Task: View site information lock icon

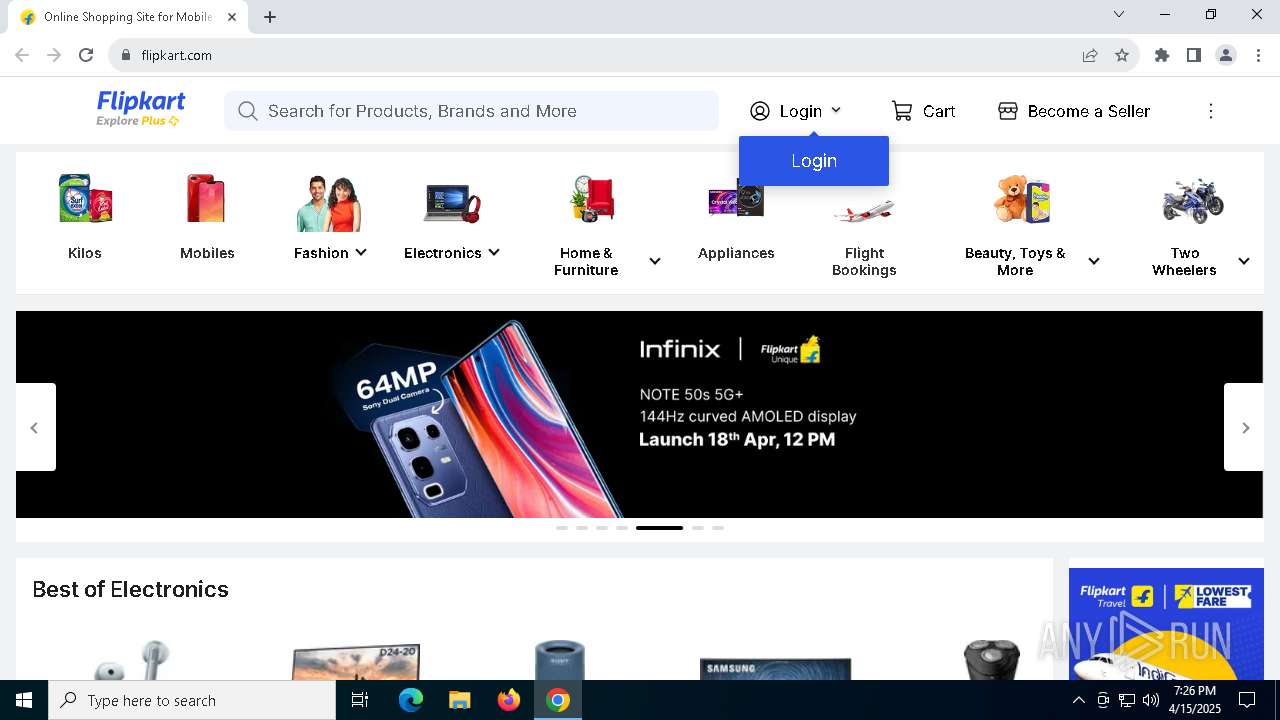Action: (125, 55)
